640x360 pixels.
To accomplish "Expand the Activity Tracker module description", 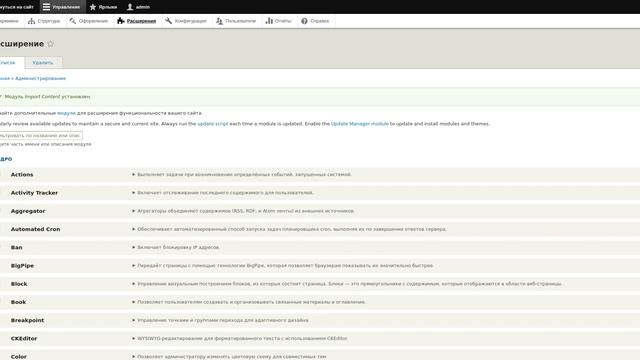I will pos(222,193).
